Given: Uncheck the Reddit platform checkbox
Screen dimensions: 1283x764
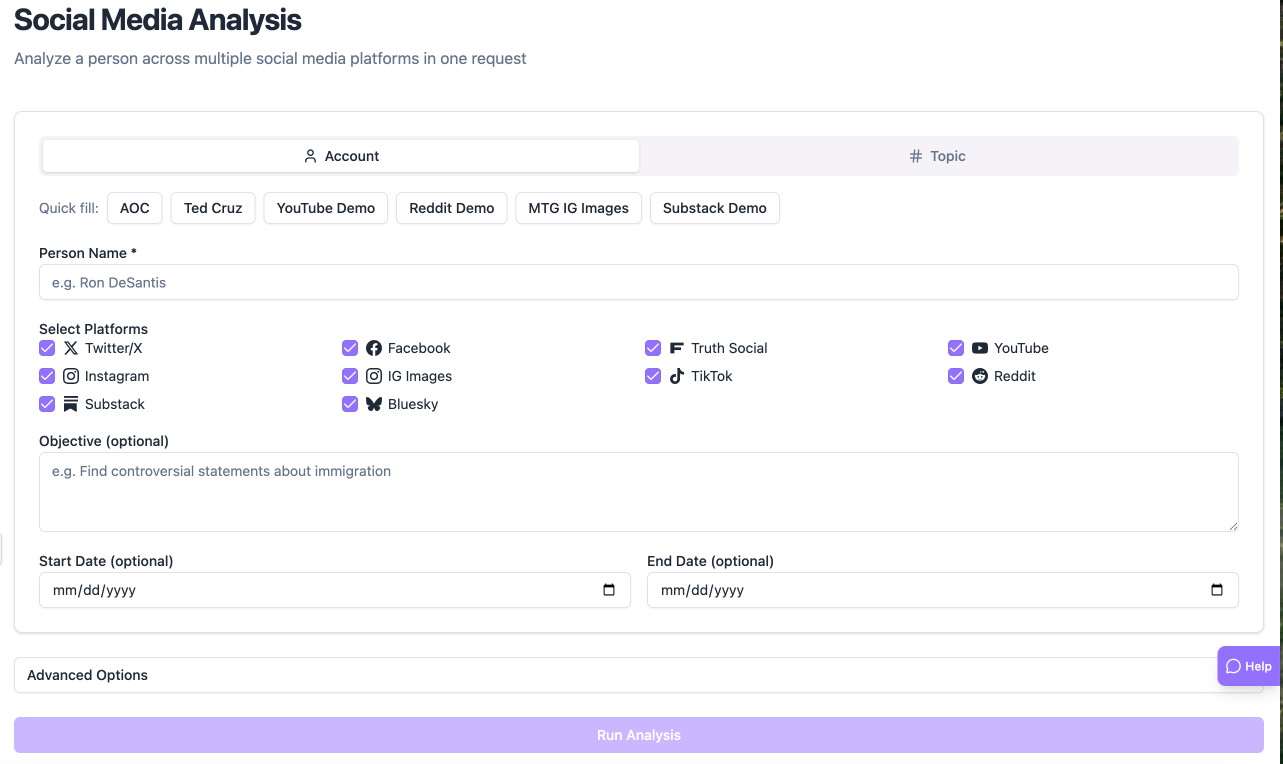Looking at the screenshot, I should [x=956, y=376].
